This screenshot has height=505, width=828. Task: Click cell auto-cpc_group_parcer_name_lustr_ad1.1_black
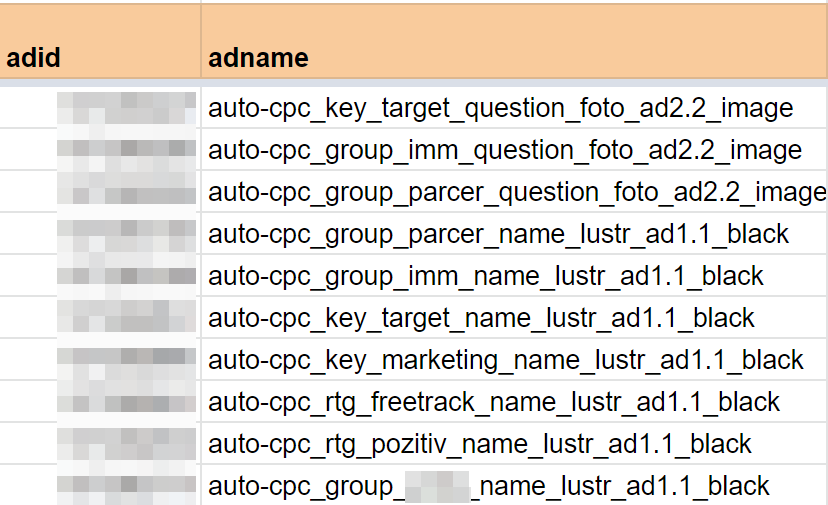point(499,234)
